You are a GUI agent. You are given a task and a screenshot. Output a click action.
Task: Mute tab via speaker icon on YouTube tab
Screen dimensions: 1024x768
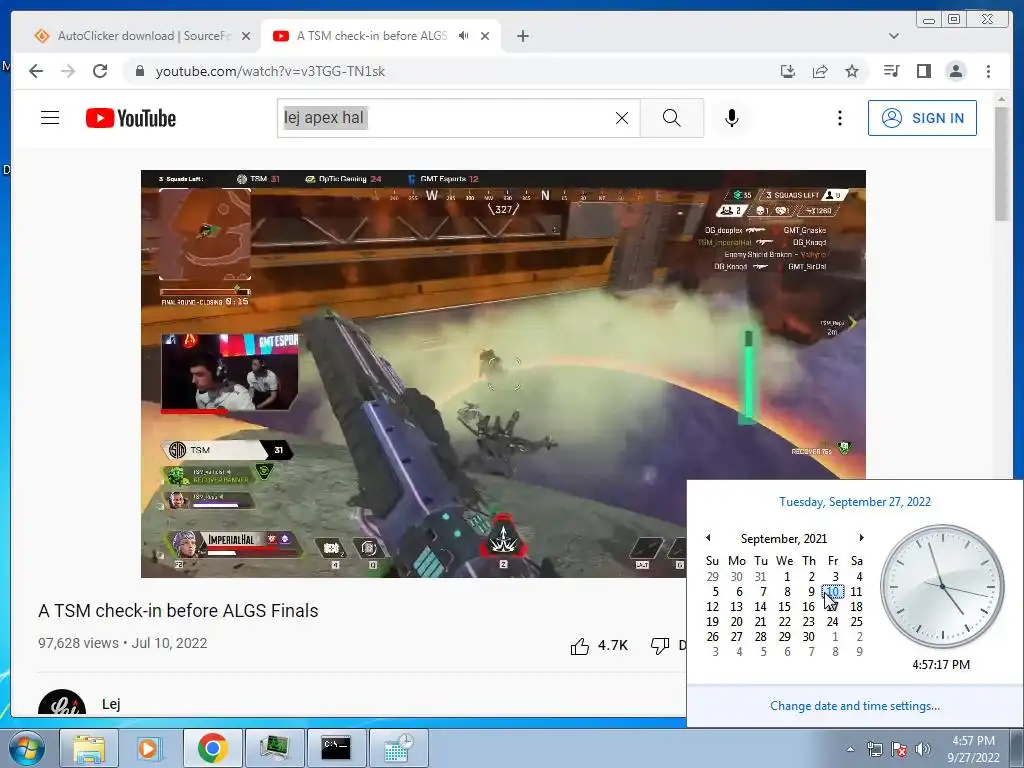tap(464, 36)
